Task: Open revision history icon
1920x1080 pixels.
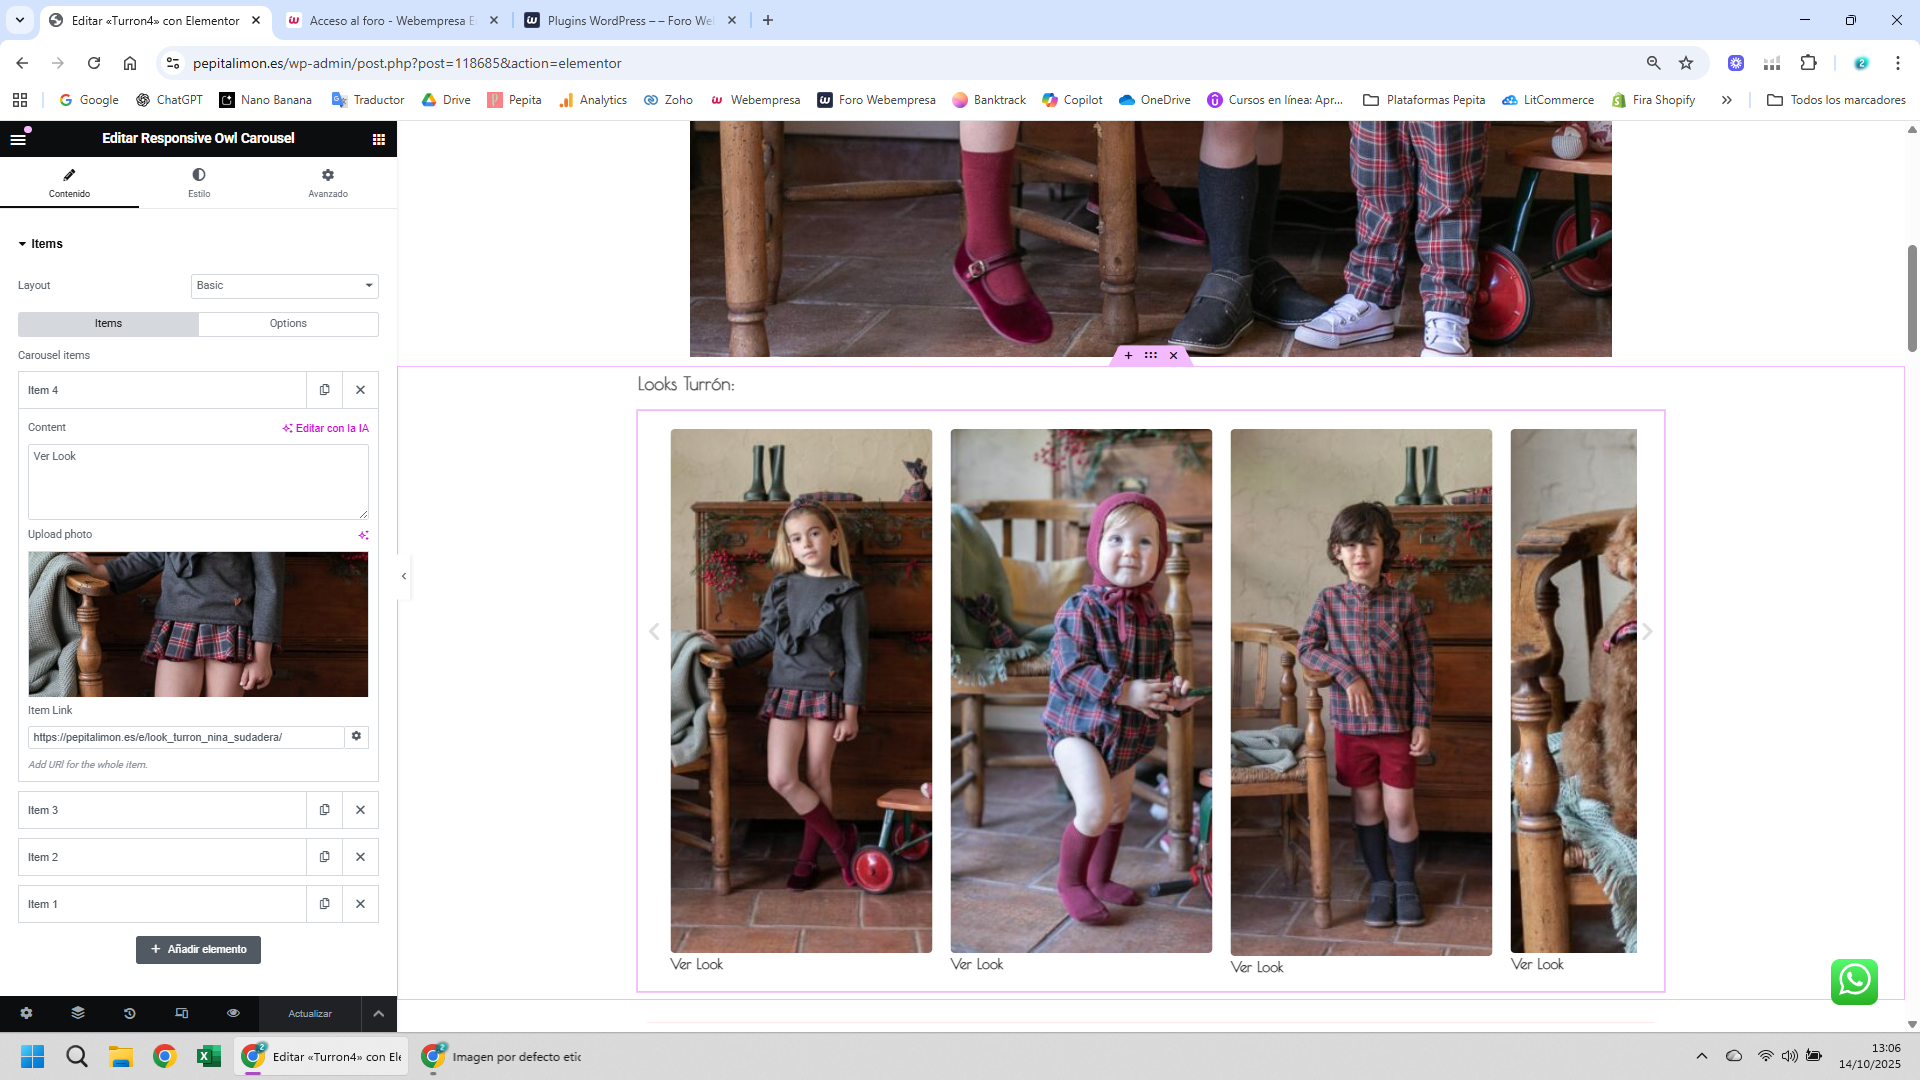Action: 129,1013
